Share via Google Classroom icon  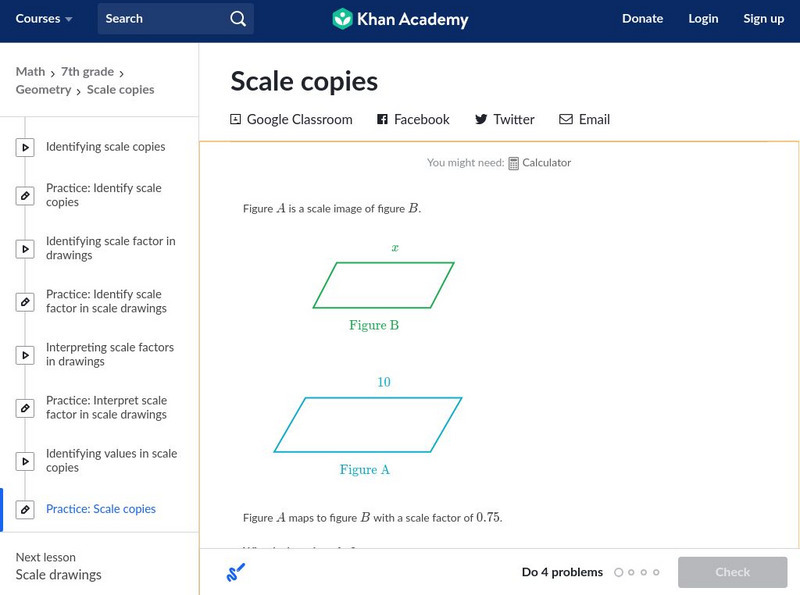click(236, 119)
